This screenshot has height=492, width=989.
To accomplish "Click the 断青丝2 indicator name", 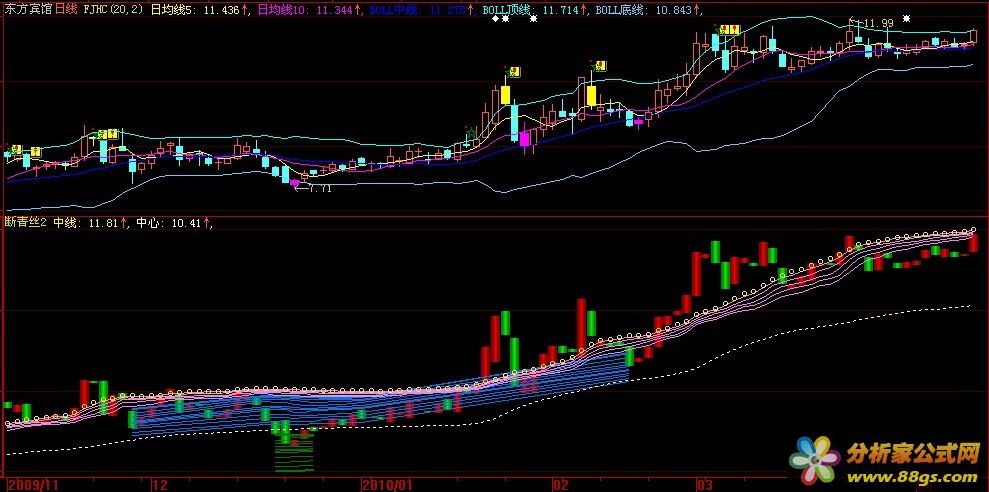I will [x=25, y=223].
